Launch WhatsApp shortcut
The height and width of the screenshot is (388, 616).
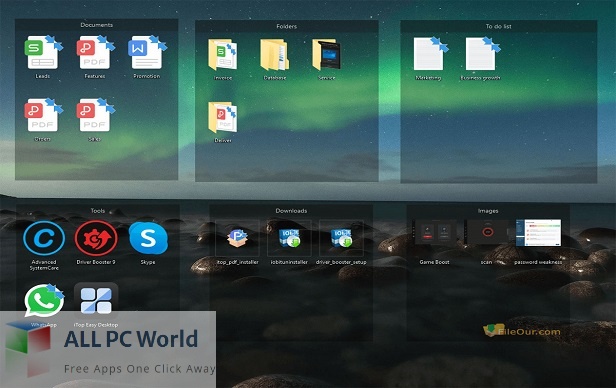[44, 301]
